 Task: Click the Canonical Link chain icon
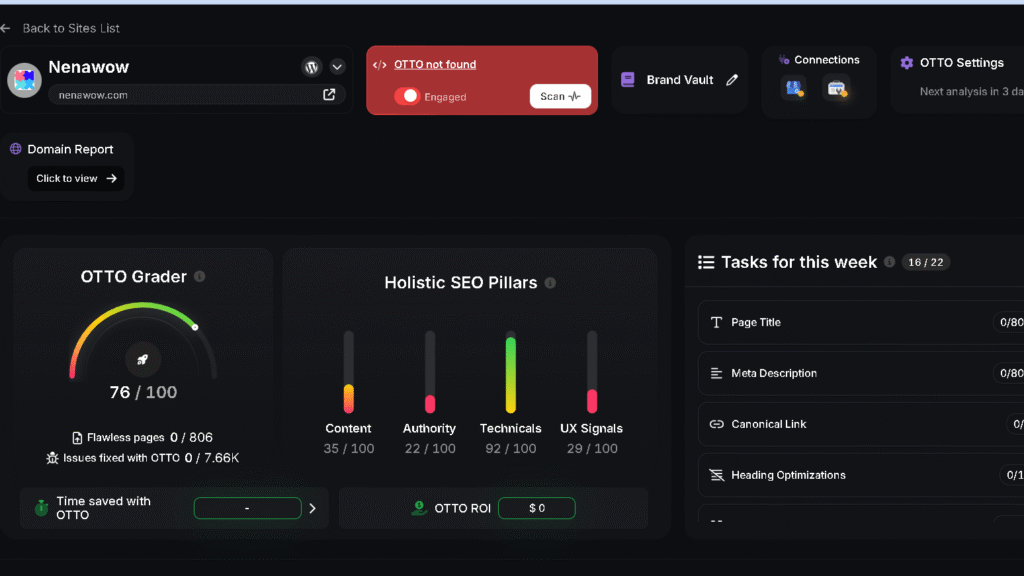point(716,424)
